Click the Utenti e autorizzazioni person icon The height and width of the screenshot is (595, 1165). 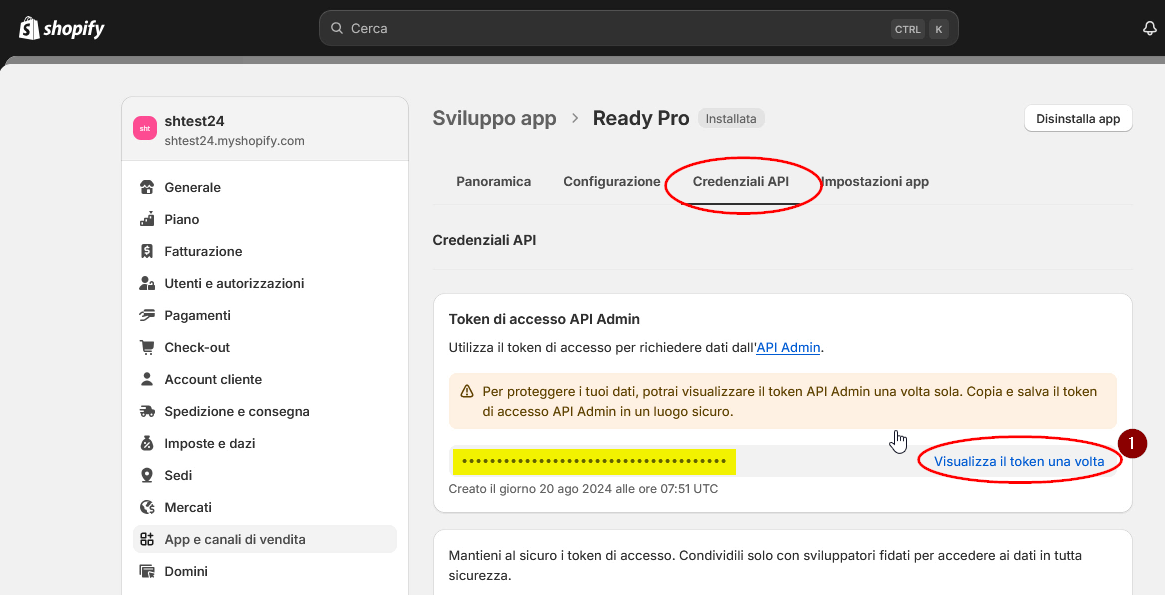(147, 283)
